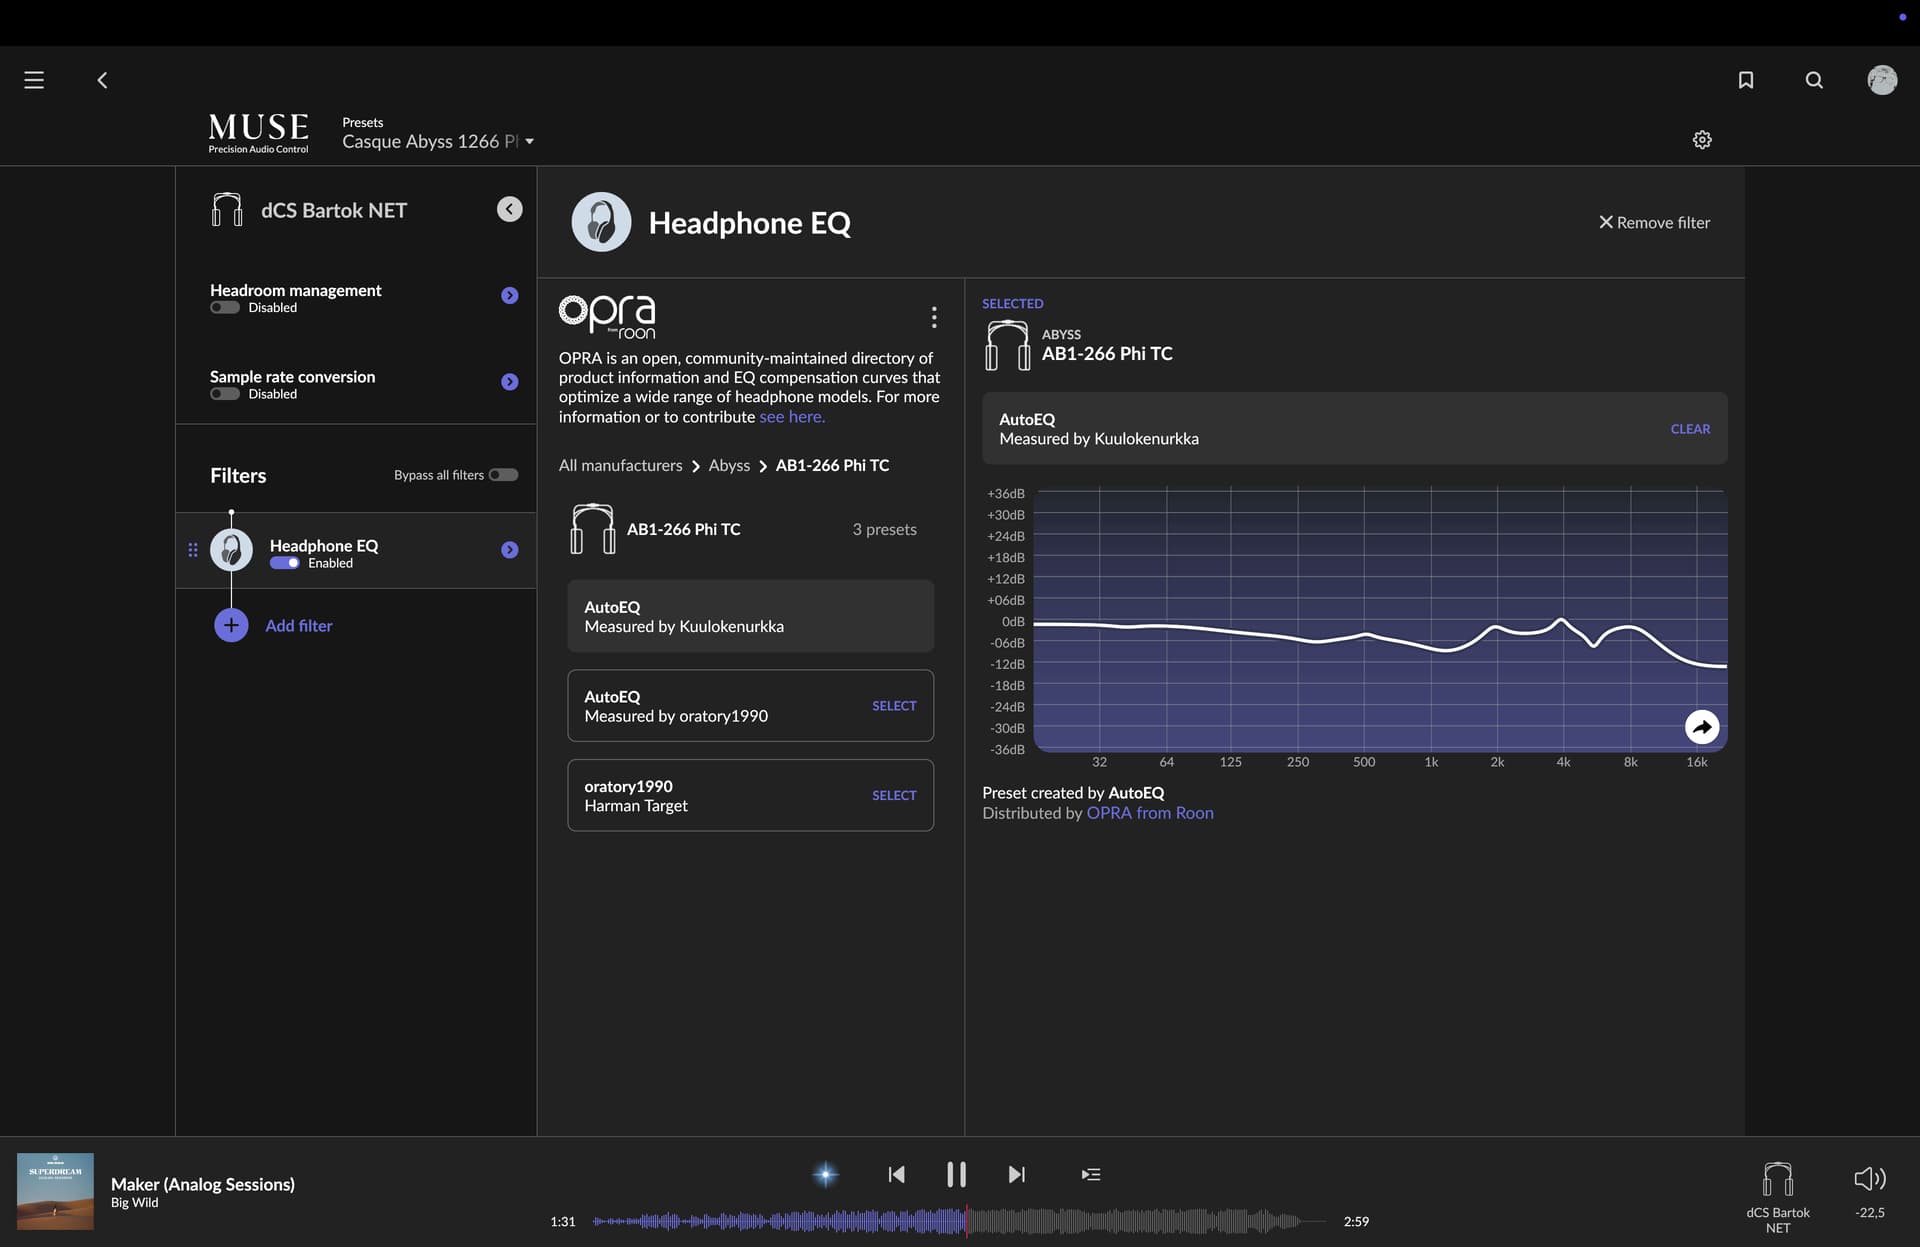Select the oratory1990 Harman Target preset

(893, 796)
